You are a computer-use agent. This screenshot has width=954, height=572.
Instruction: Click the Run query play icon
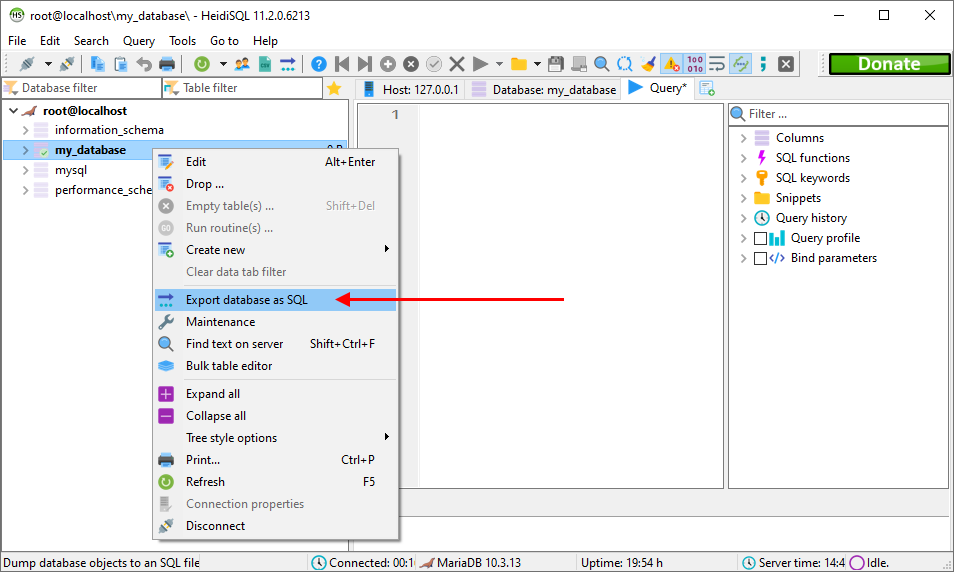point(481,64)
